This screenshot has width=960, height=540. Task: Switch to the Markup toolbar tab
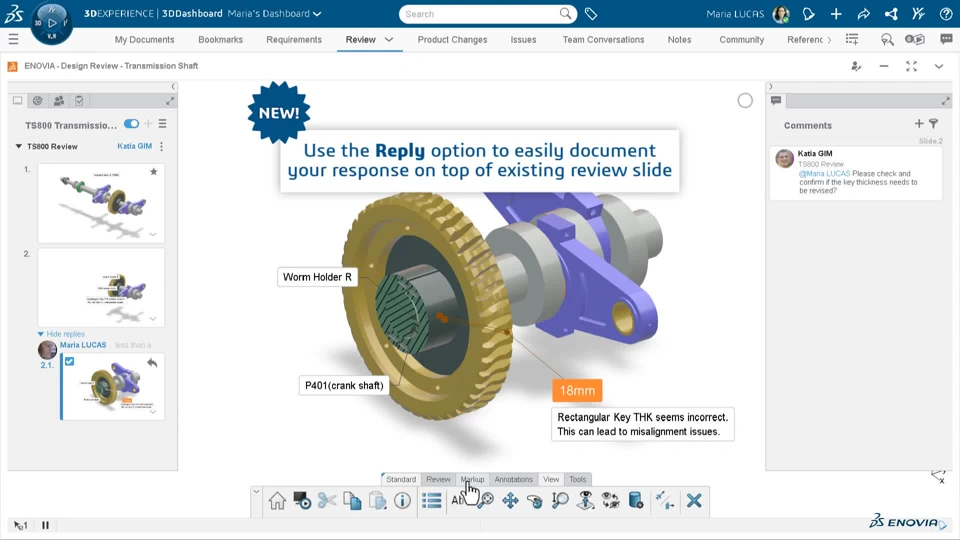[472, 479]
